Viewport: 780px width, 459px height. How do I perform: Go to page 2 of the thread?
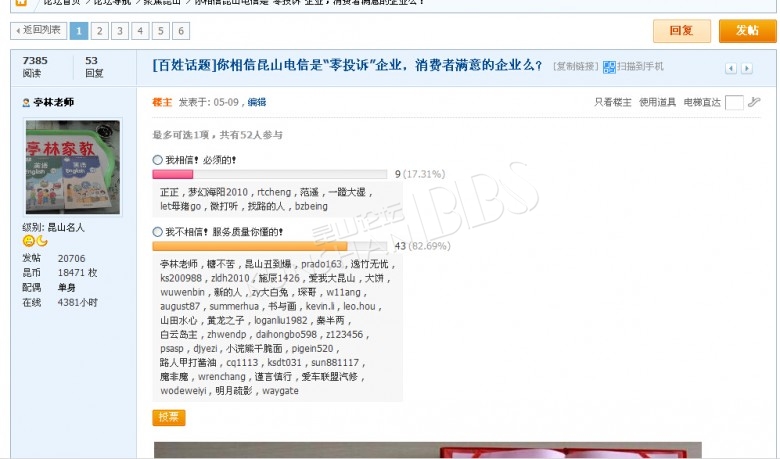click(x=100, y=31)
